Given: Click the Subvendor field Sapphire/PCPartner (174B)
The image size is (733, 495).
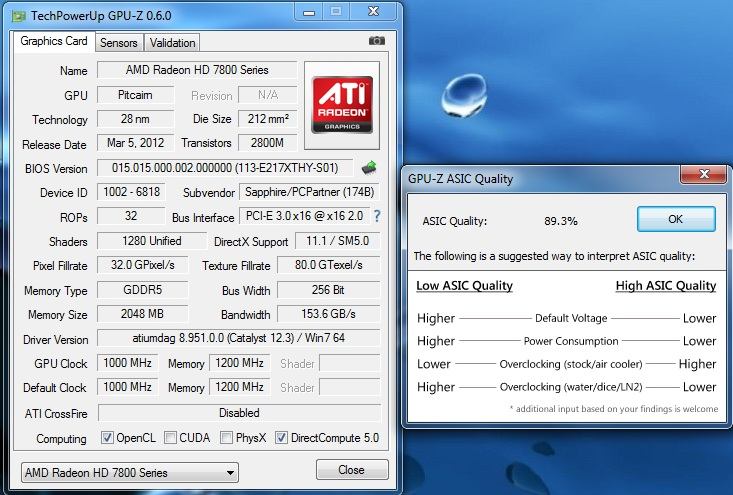Looking at the screenshot, I should (309, 192).
